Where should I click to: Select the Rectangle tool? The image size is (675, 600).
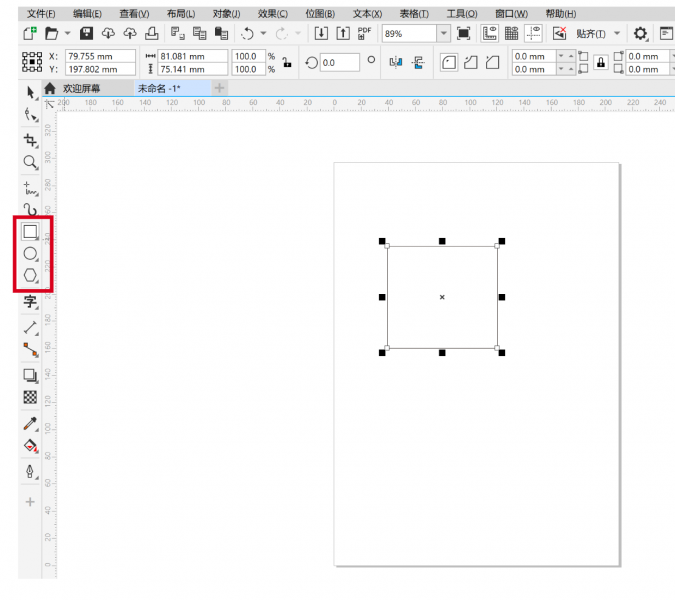[x=30, y=232]
